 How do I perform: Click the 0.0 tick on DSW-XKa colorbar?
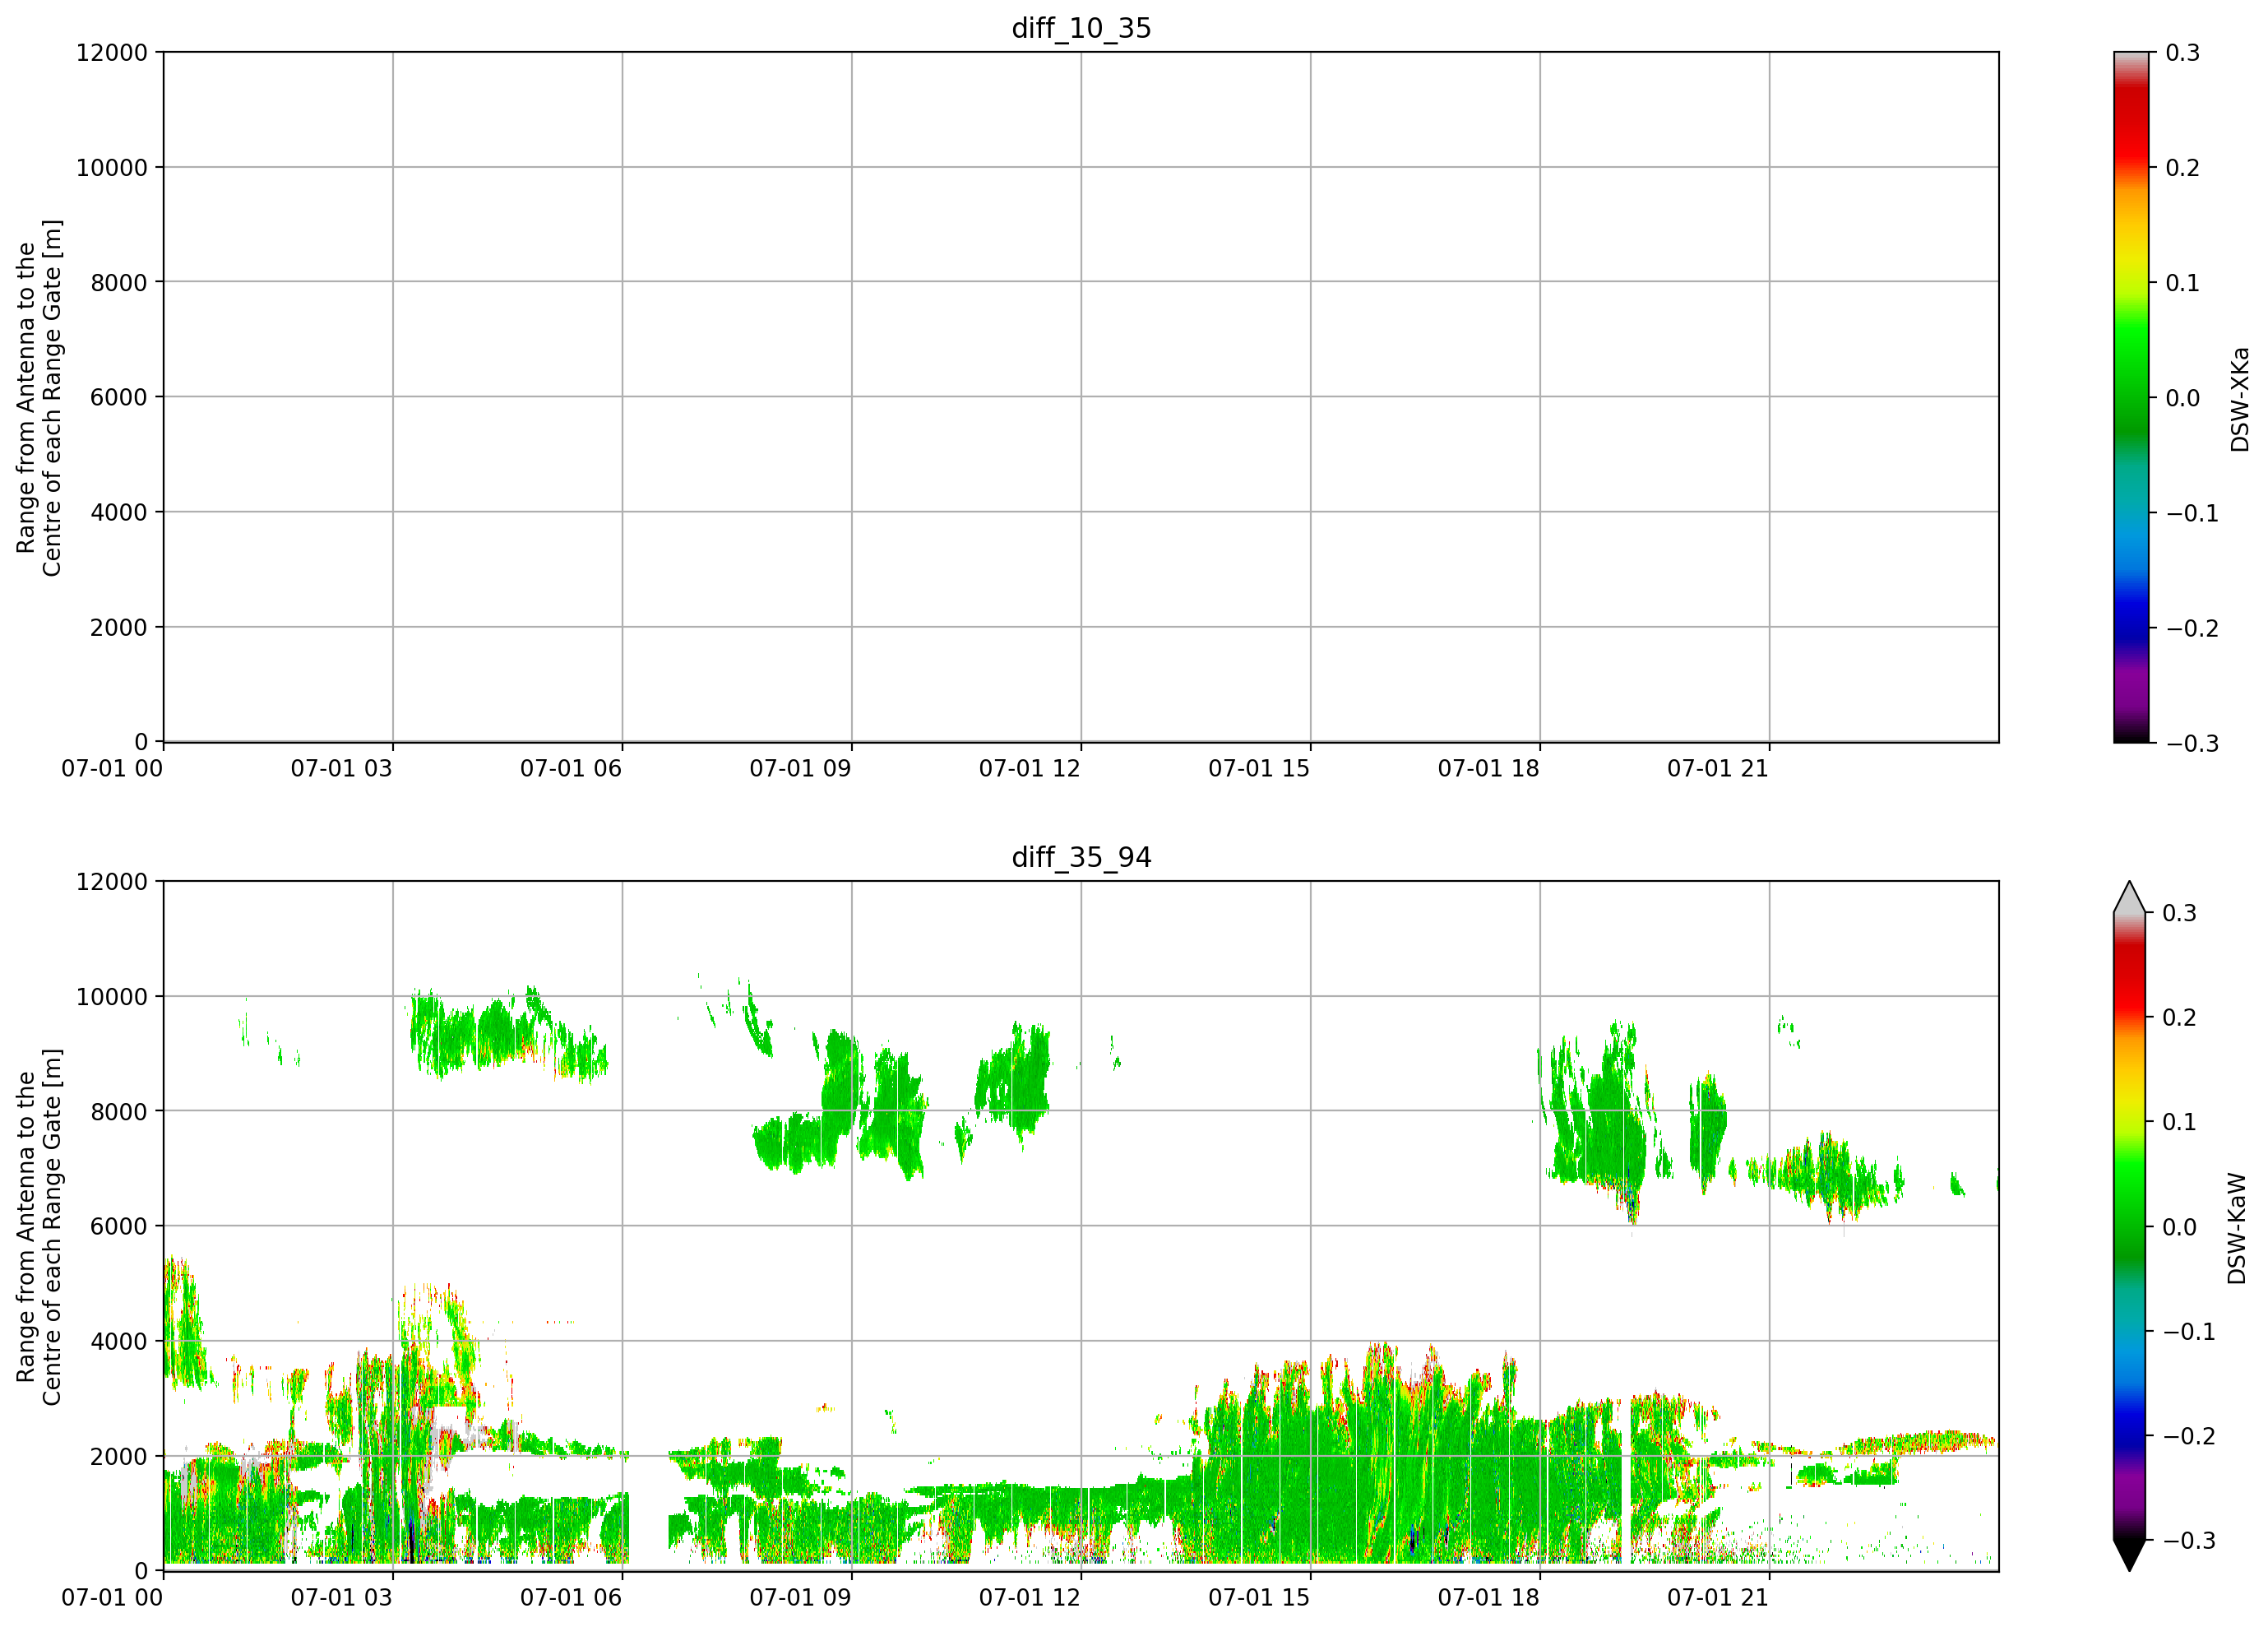tap(2183, 398)
